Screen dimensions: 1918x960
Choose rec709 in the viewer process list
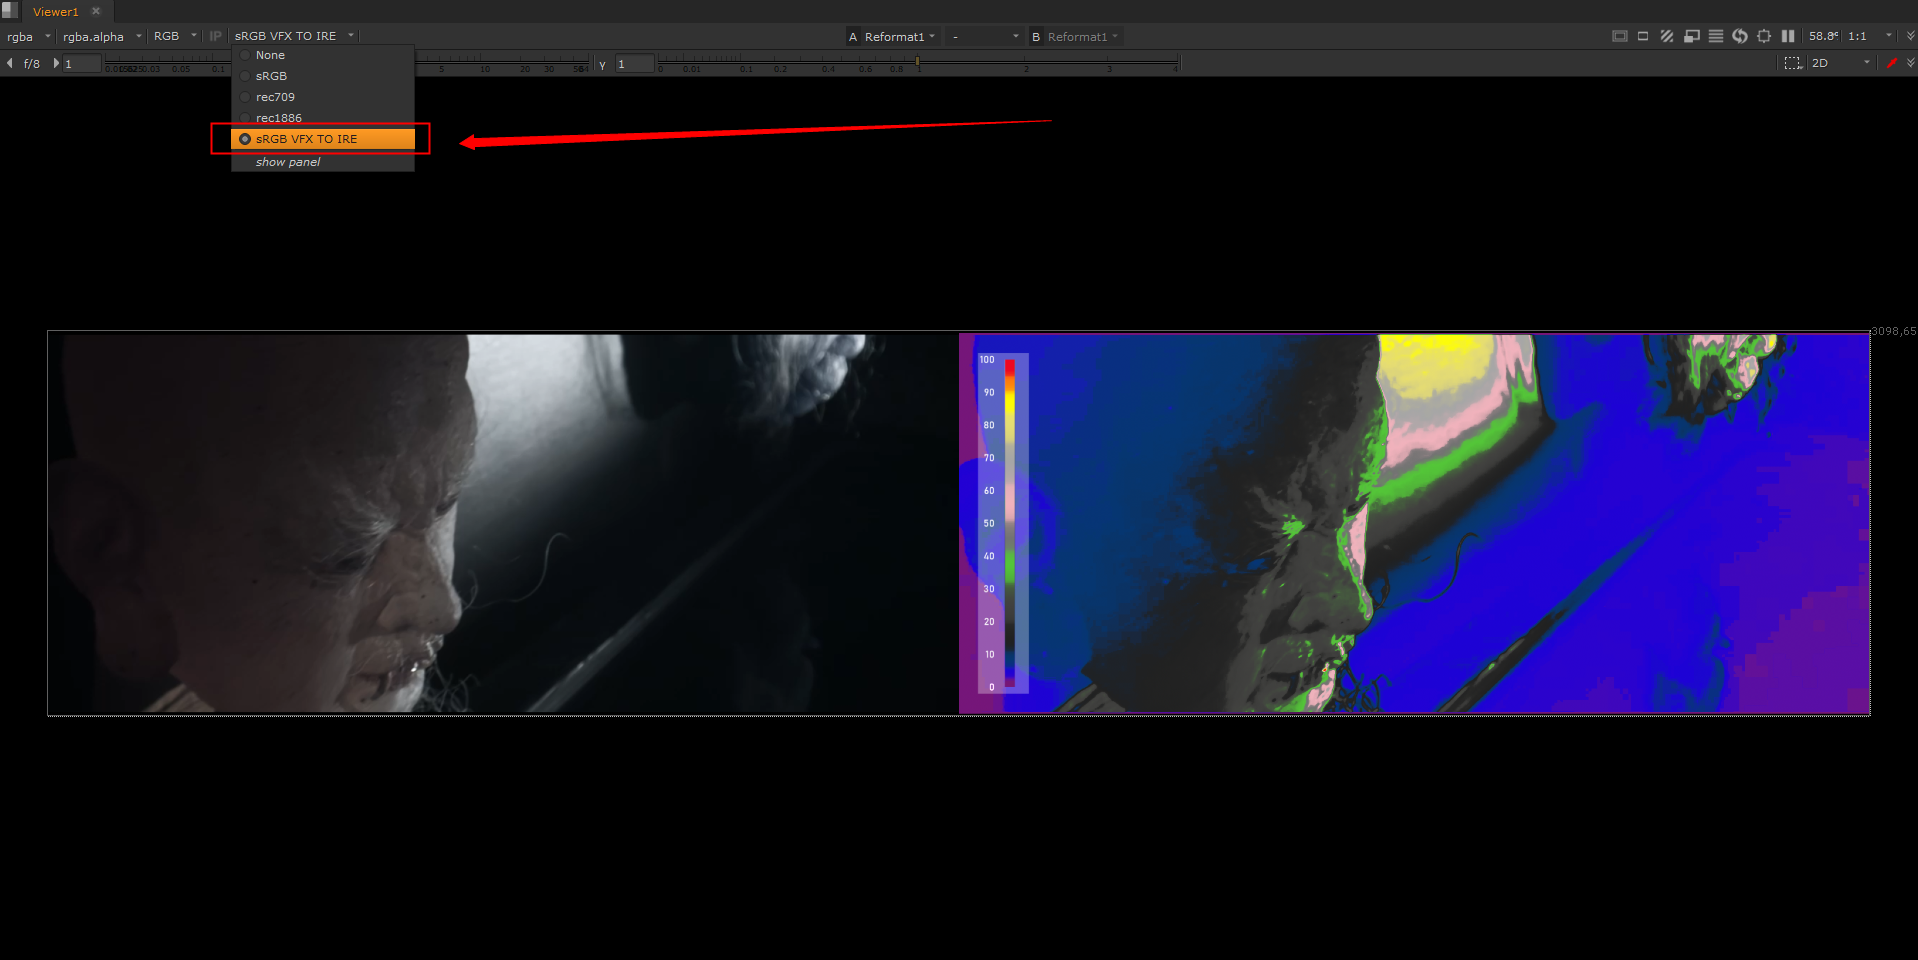[x=275, y=97]
